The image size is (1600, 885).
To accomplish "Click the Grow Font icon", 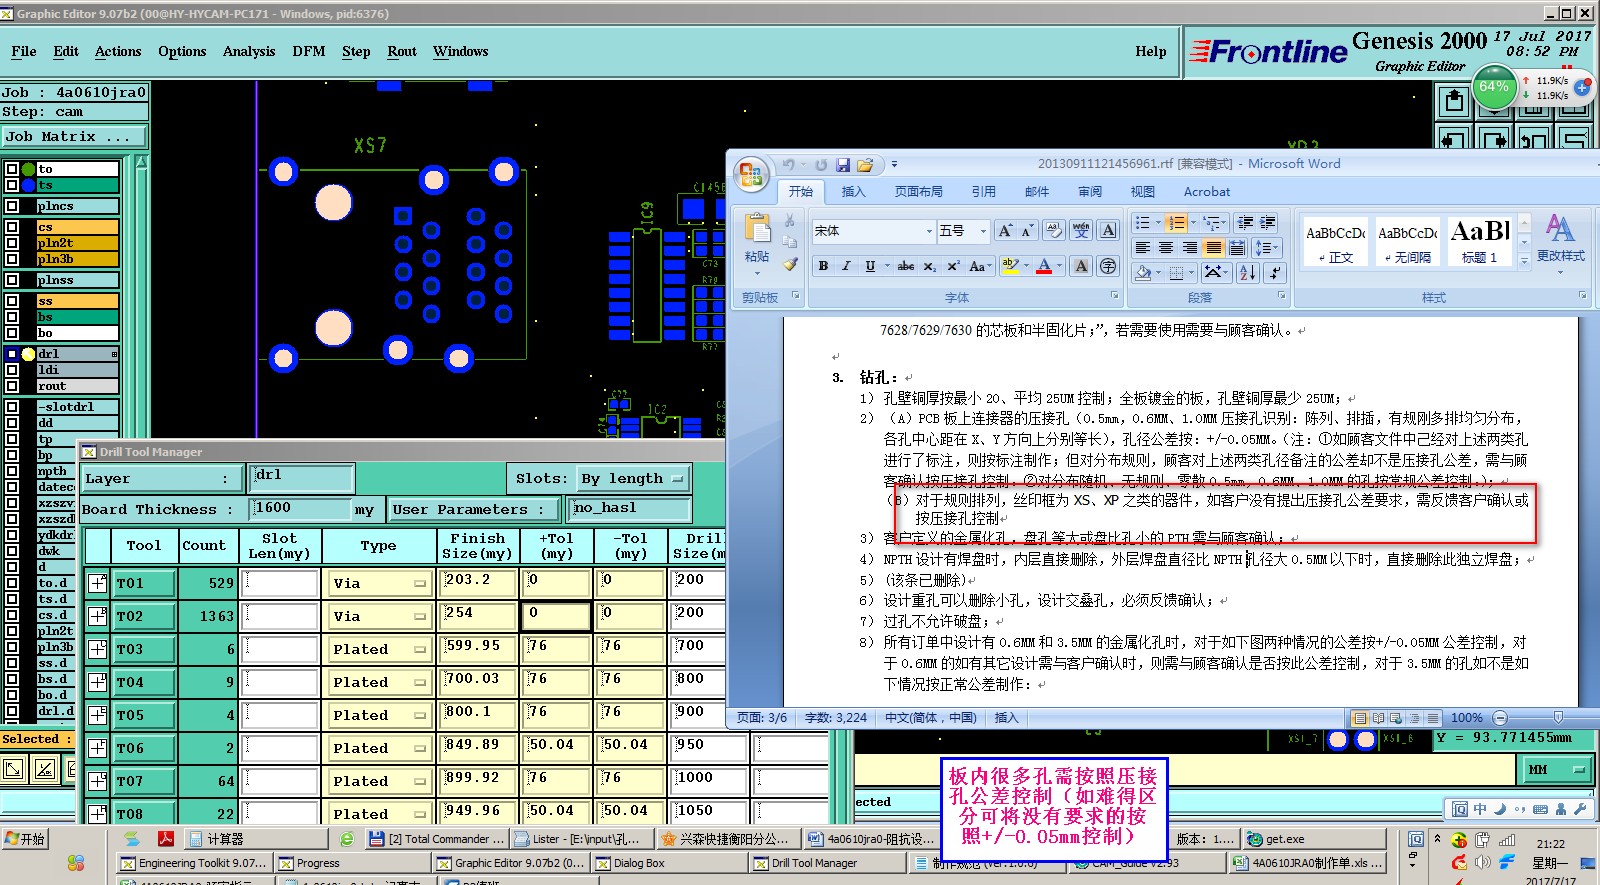I will pyautogui.click(x=1005, y=231).
